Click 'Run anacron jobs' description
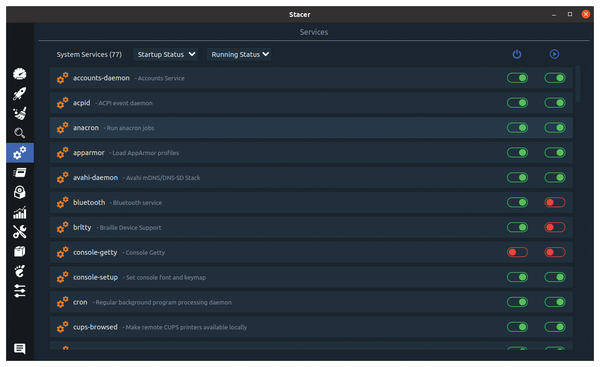The width and height of the screenshot is (600, 367). pyautogui.click(x=130, y=128)
